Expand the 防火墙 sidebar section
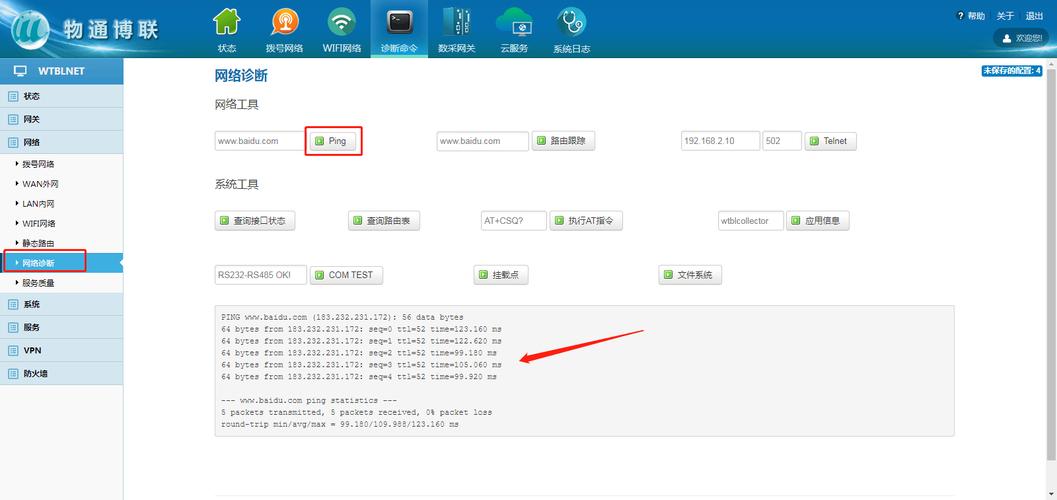Image resolution: width=1057 pixels, height=500 pixels. pos(61,373)
